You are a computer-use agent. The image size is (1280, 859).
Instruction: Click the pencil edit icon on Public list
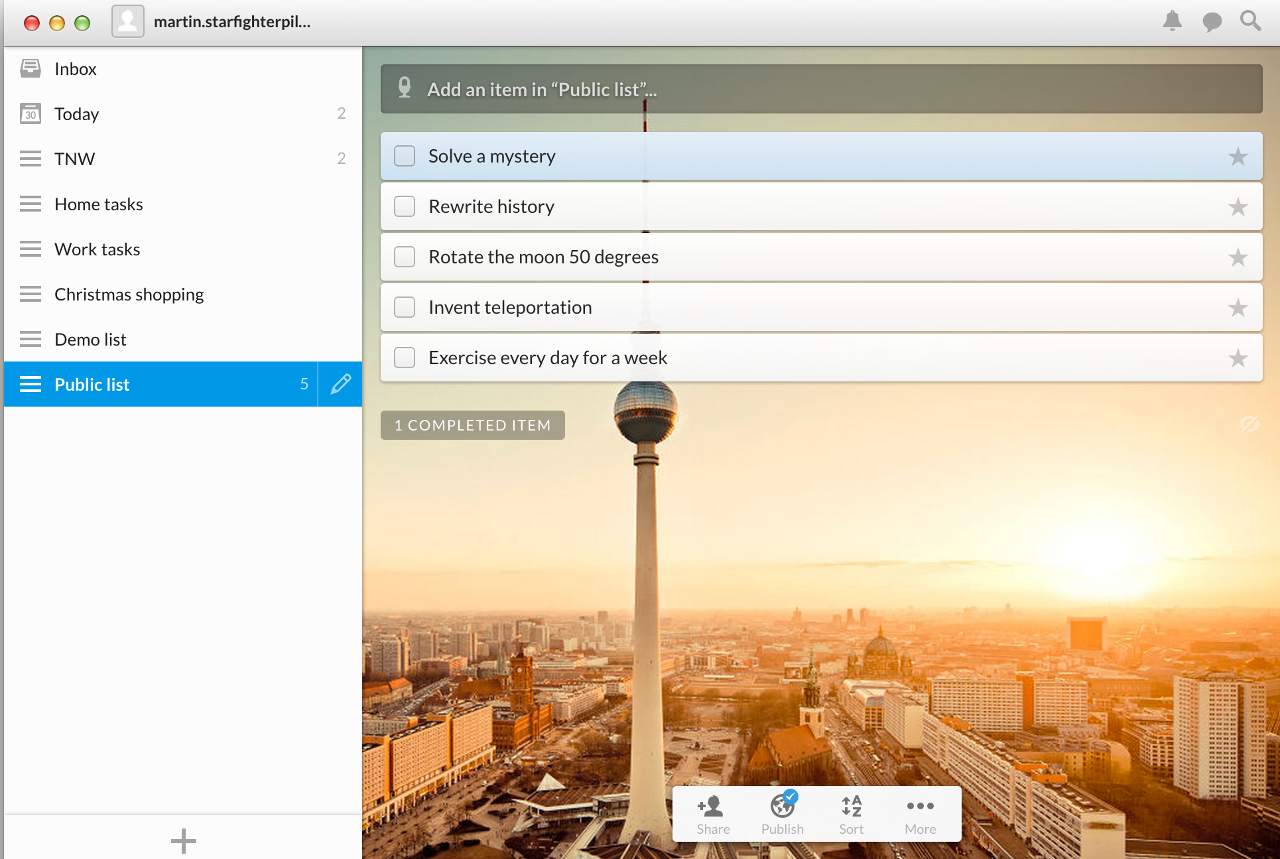point(340,384)
